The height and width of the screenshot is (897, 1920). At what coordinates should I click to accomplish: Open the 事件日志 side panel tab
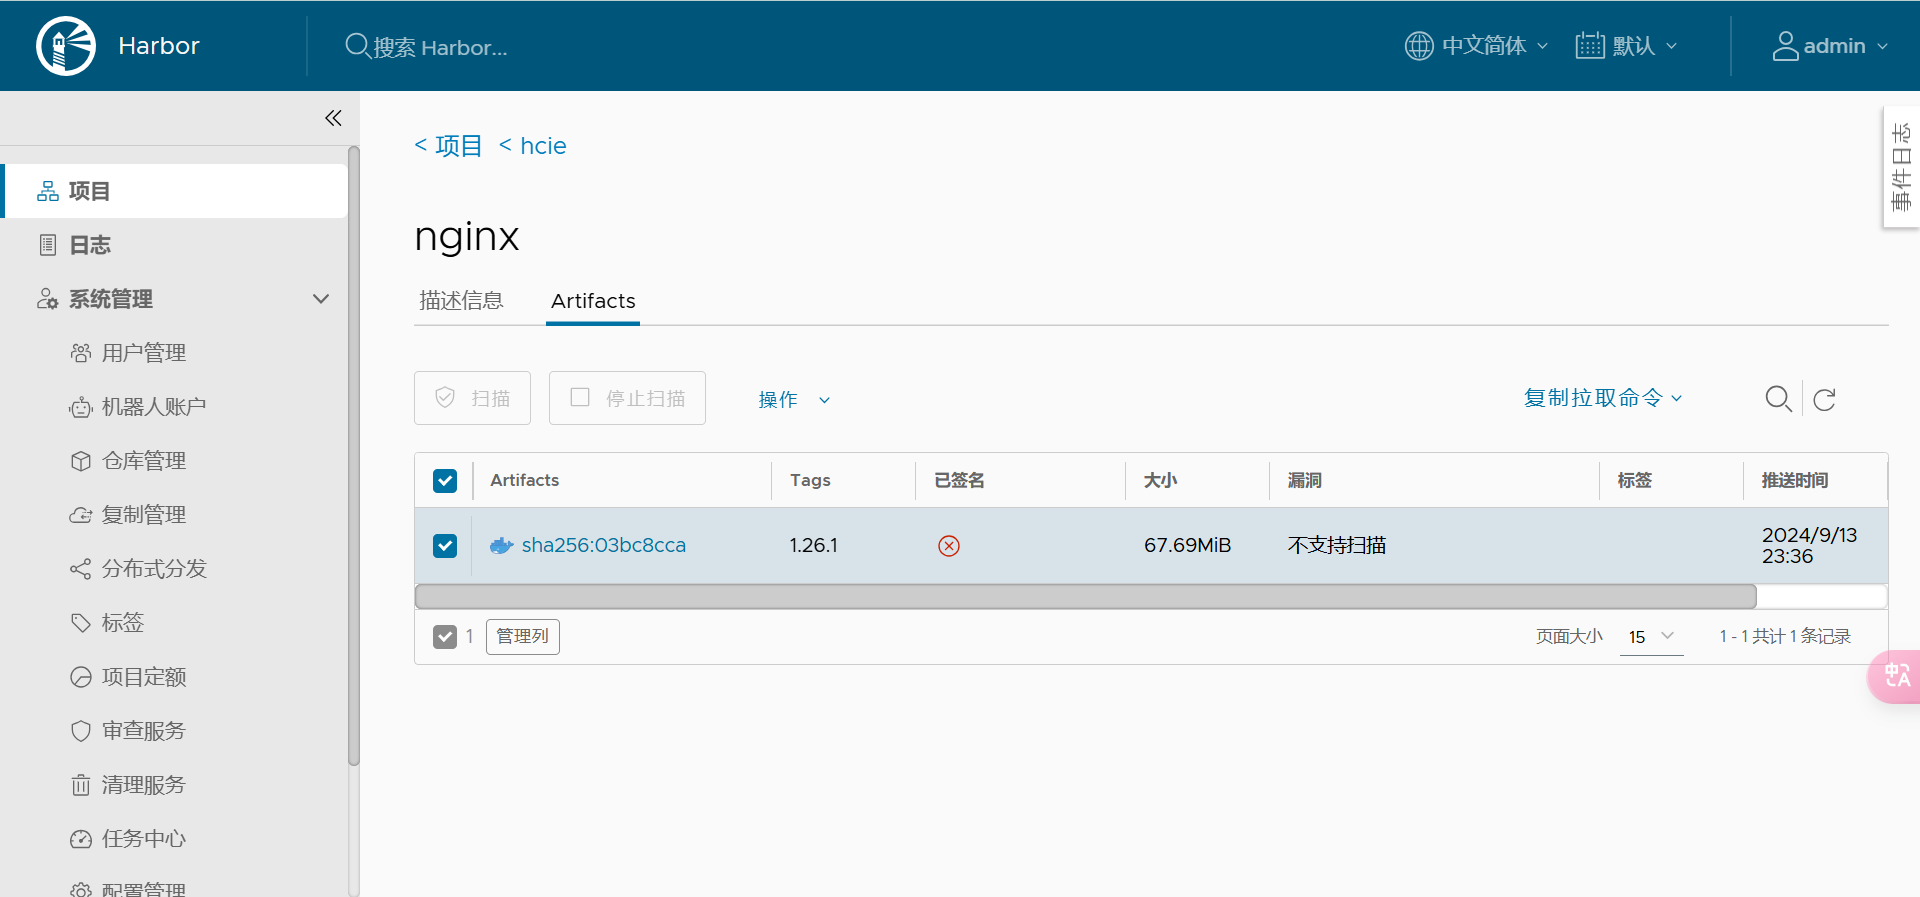tap(1901, 167)
